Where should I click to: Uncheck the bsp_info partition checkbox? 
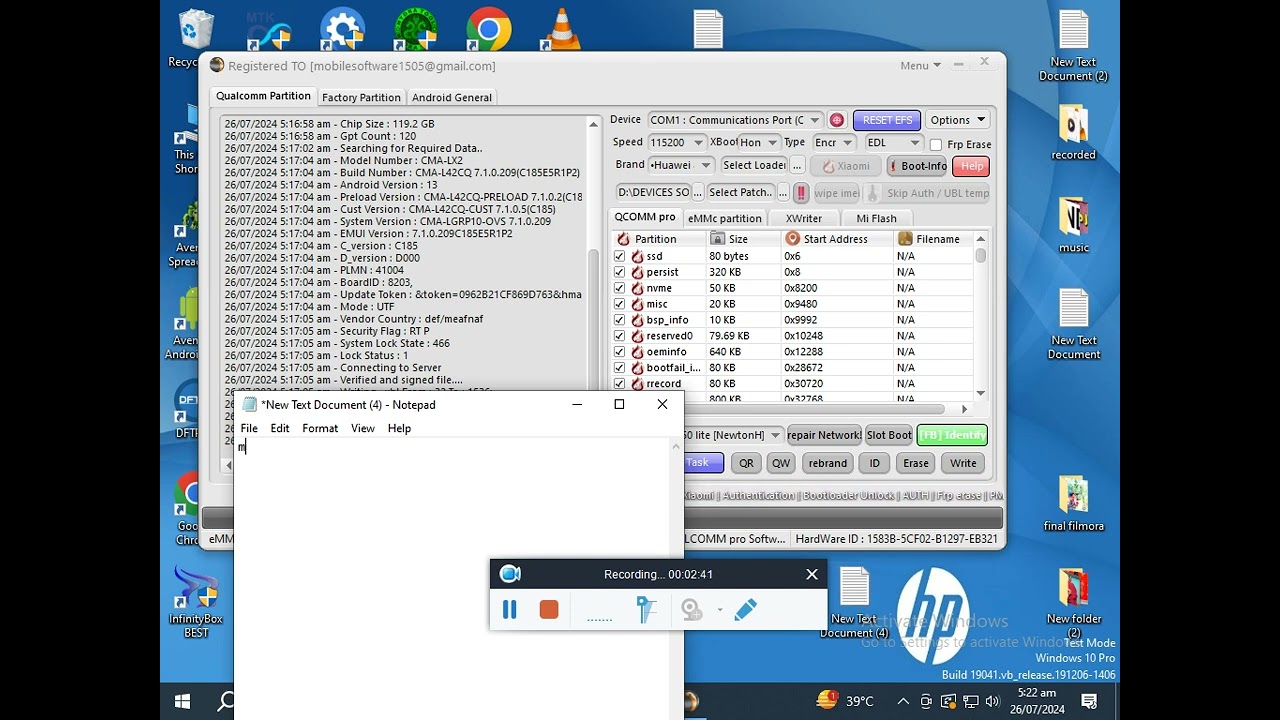[x=620, y=320]
